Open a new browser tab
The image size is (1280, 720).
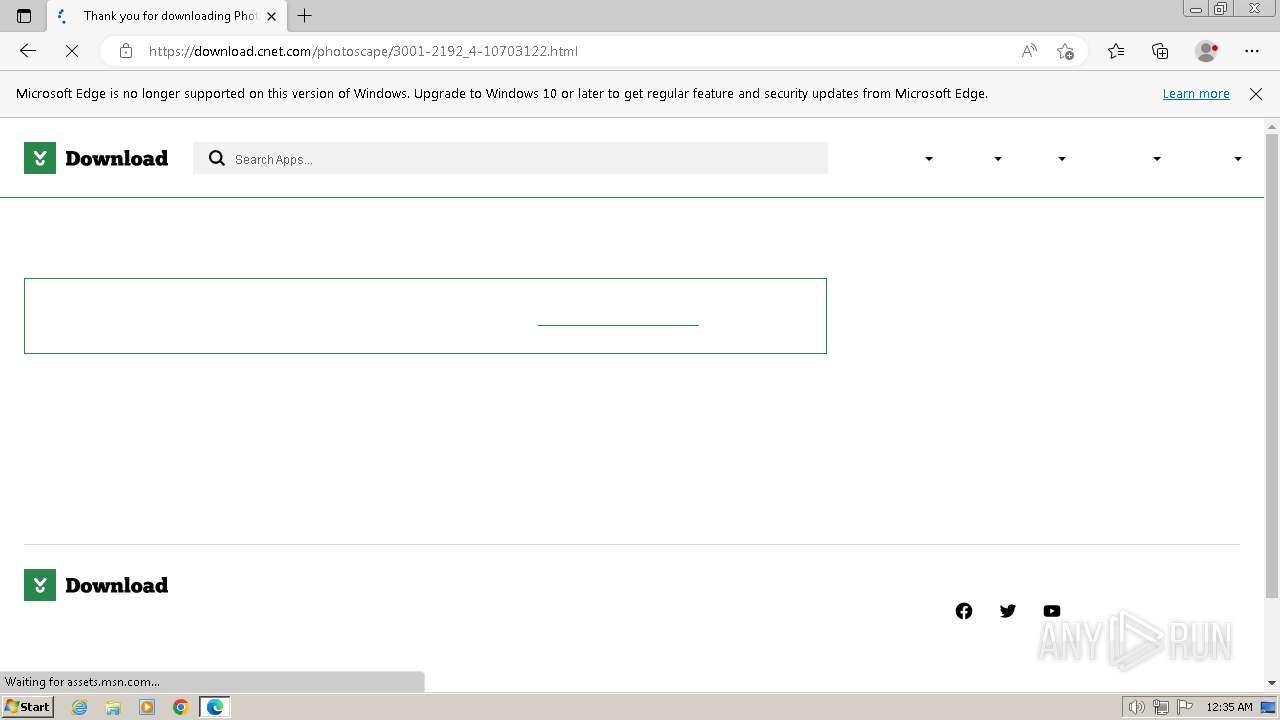(305, 16)
